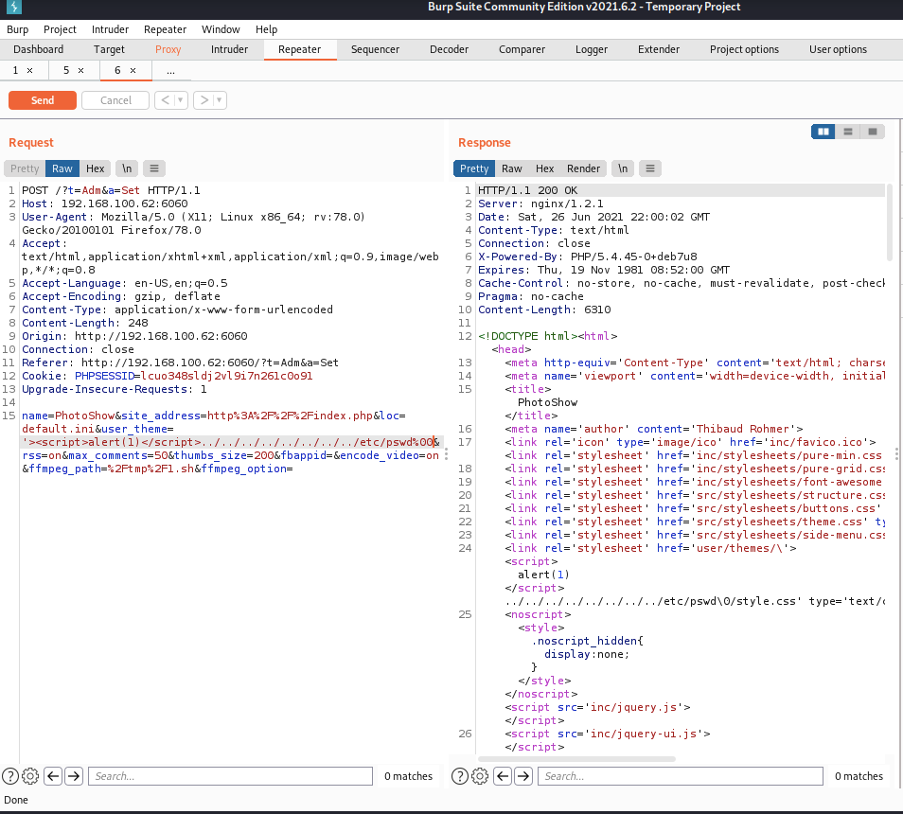This screenshot has width=904, height=814.
Task: Open the User options tab
Action: click(838, 50)
